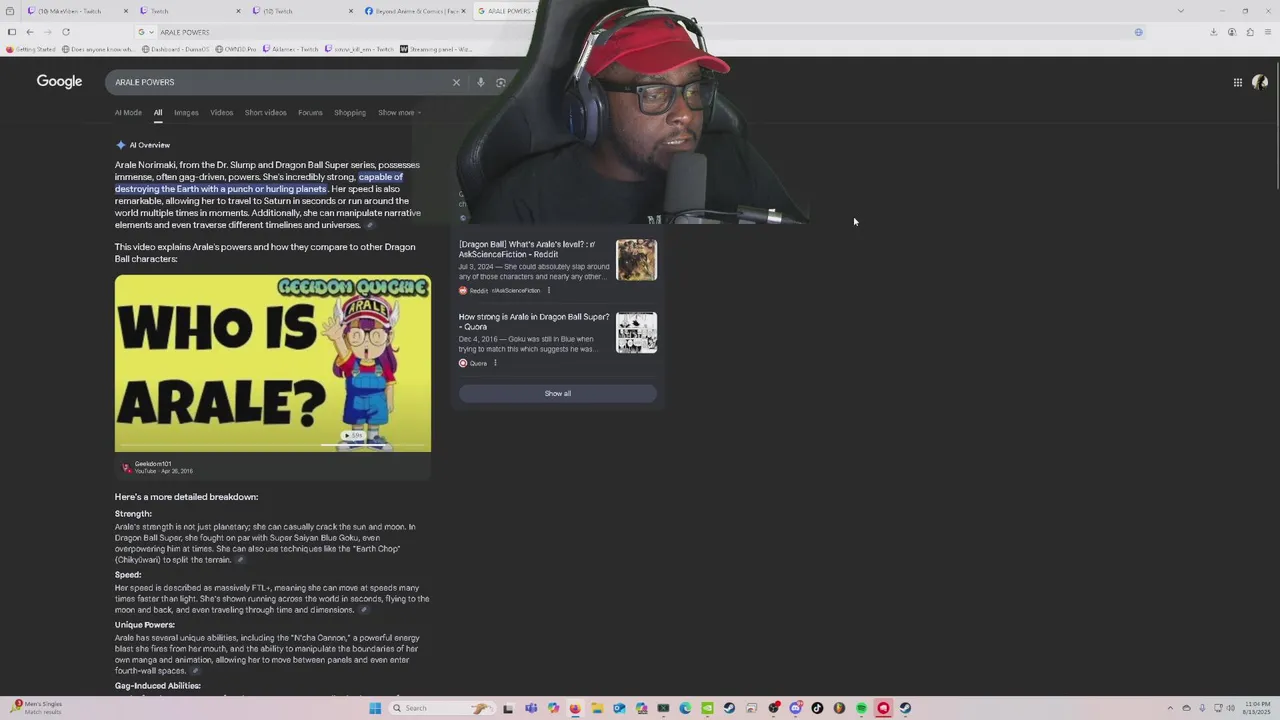The width and height of the screenshot is (1280, 720).
Task: Open Streaming panel bookmark
Action: tap(436, 49)
